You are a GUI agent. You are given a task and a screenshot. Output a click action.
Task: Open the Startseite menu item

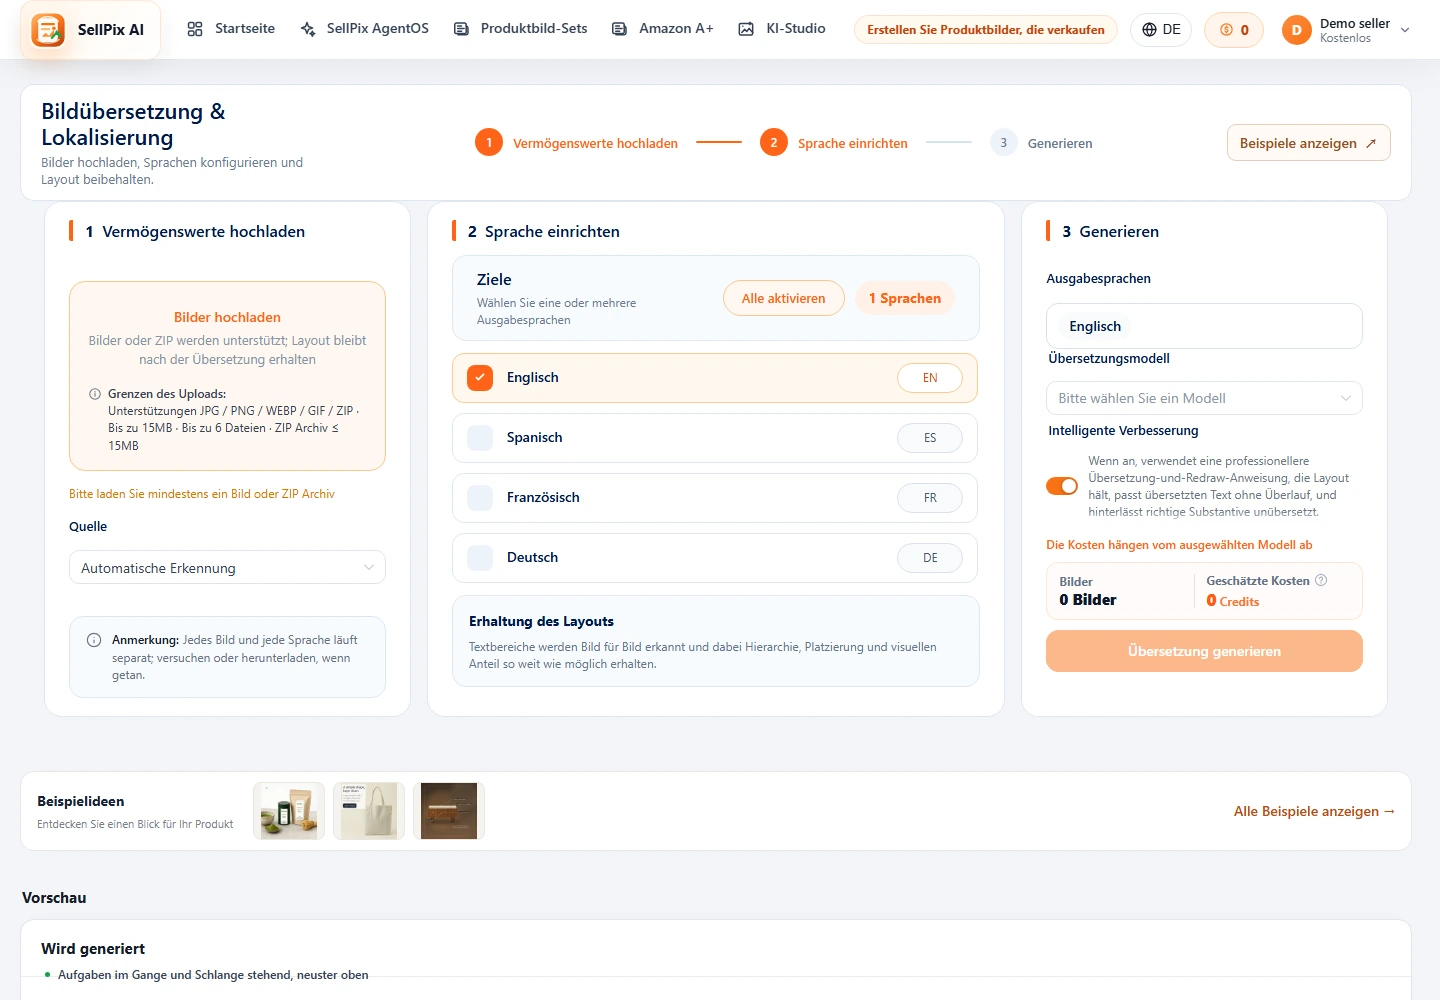[x=231, y=29]
